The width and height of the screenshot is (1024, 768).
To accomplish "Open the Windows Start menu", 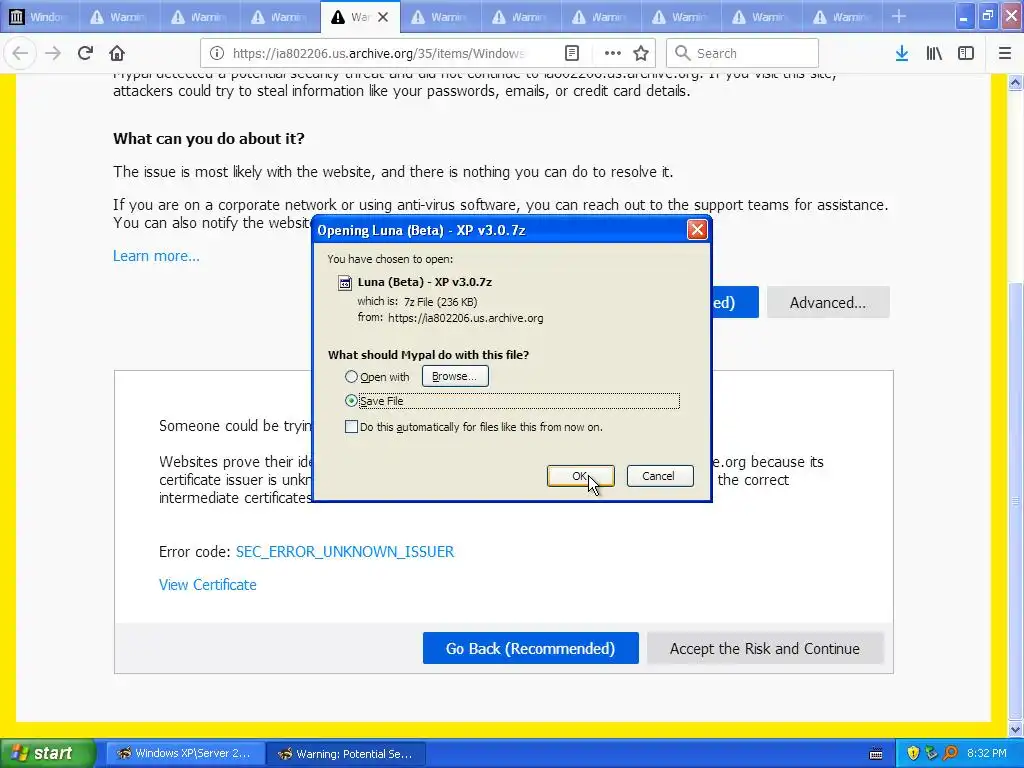I will (46, 754).
